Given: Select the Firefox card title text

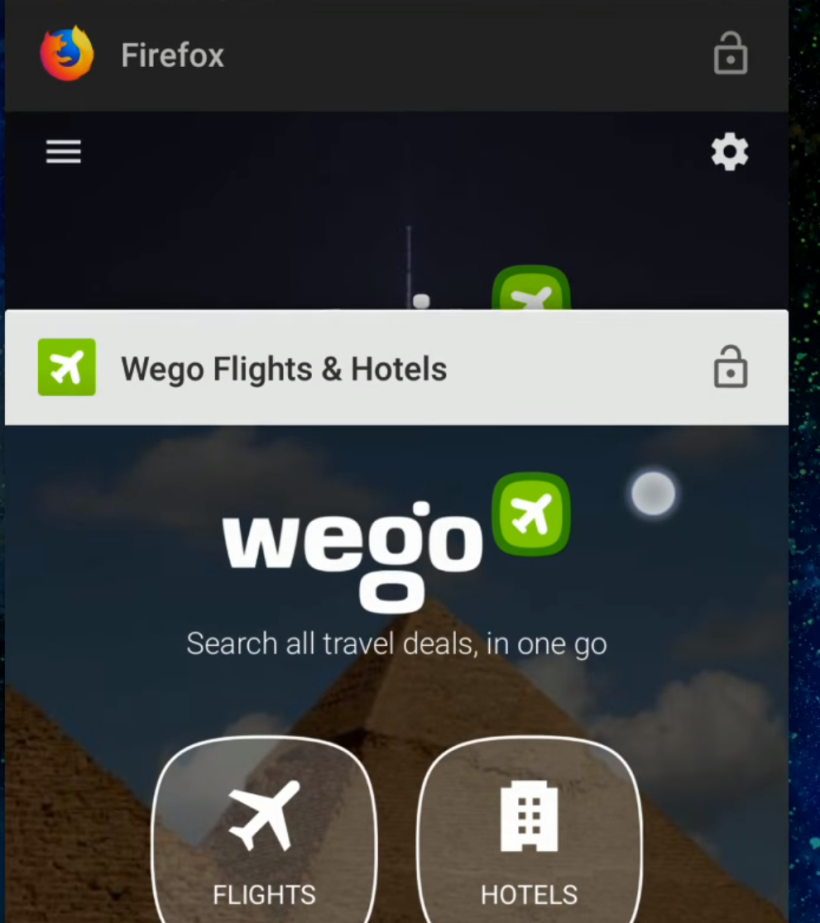Looking at the screenshot, I should [172, 55].
